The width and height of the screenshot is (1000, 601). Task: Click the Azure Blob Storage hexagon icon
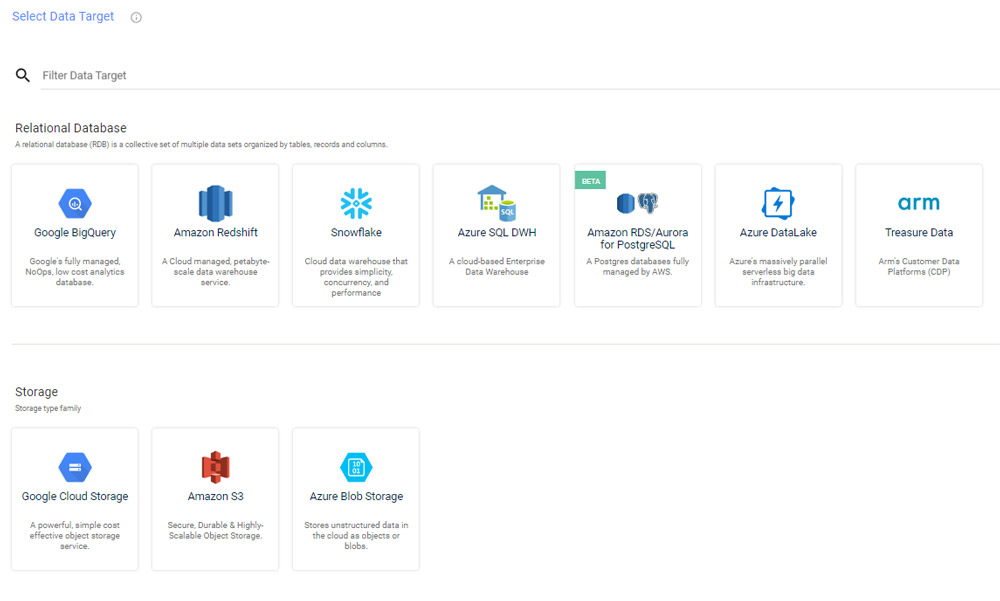tap(356, 467)
